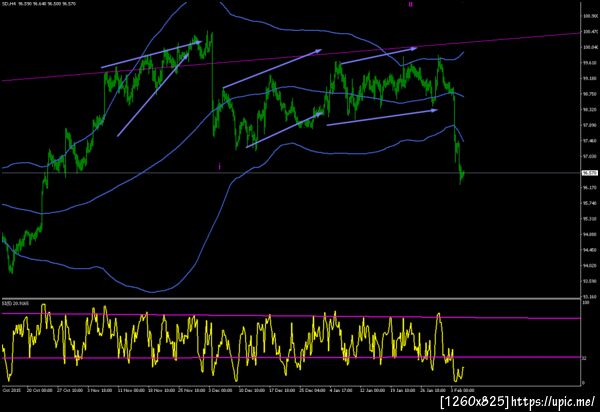
Task: Select the upper purple level line in the oscillator
Action: pyautogui.click(x=291, y=316)
